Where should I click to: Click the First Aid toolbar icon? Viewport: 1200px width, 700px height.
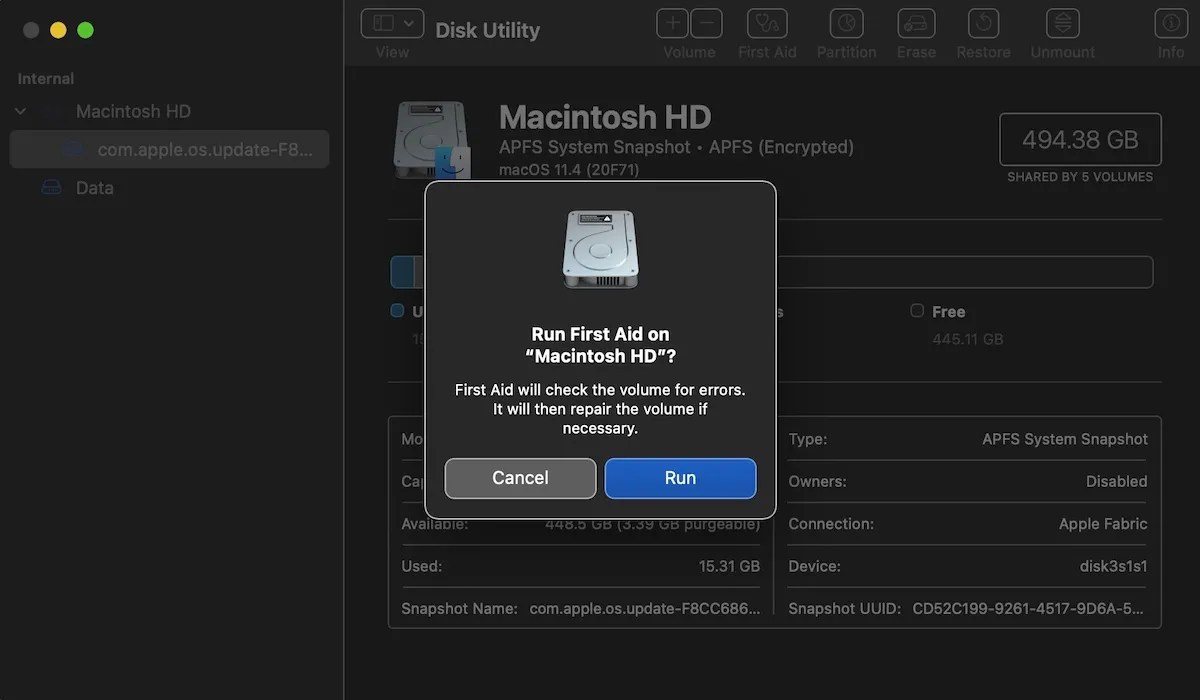(x=767, y=23)
